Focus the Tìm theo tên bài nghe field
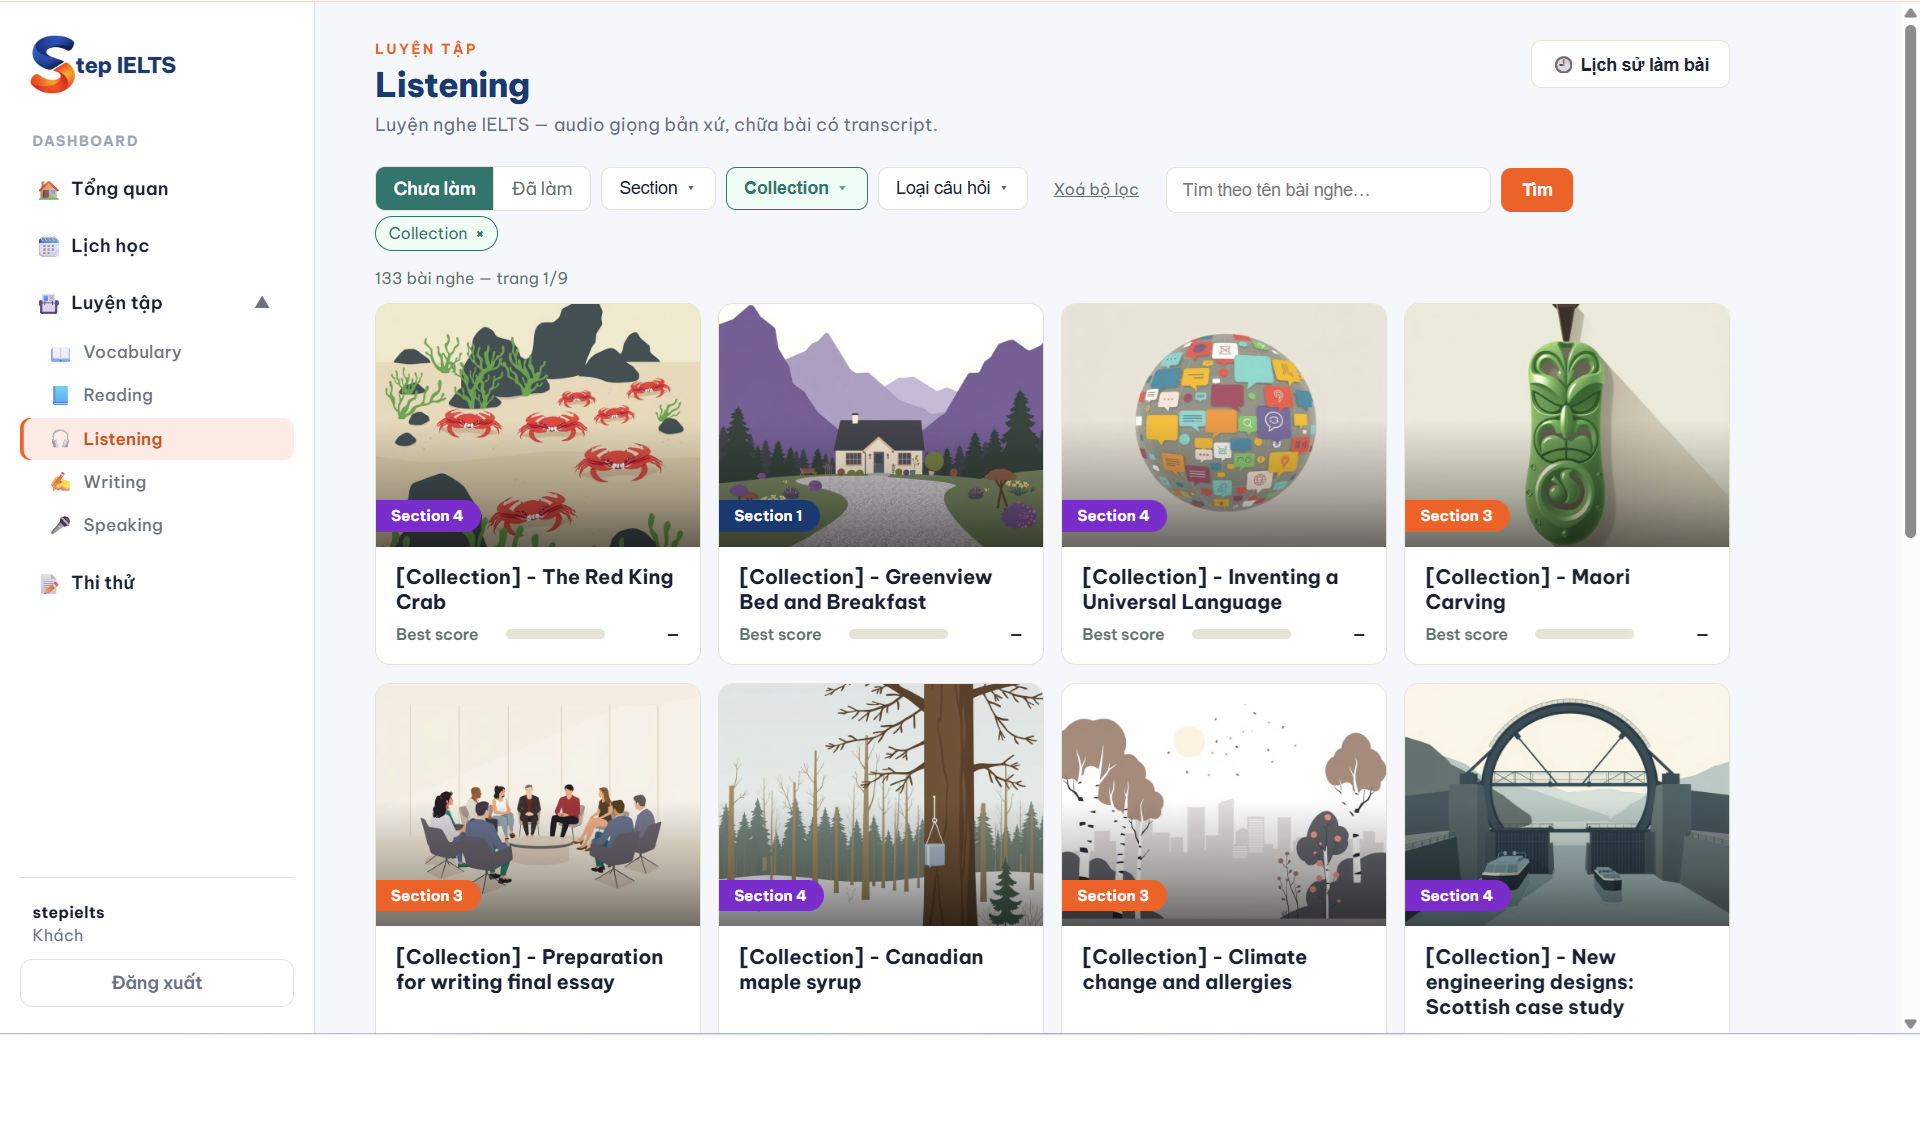 tap(1328, 190)
